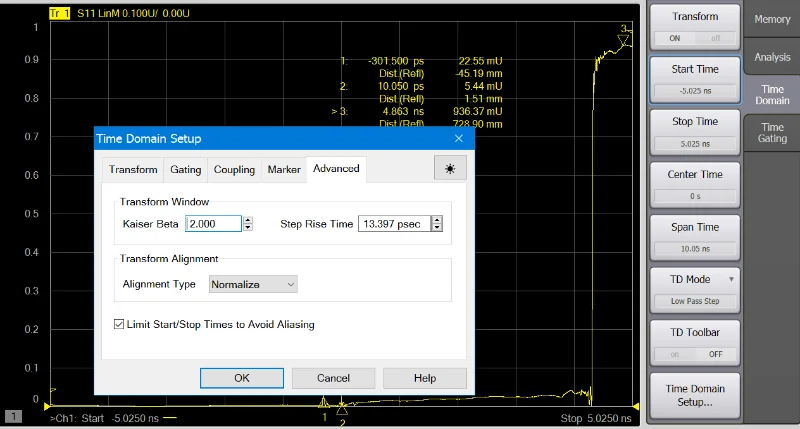This screenshot has height=429, width=800.
Task: Switch to the Marker tab
Action: 284,169
